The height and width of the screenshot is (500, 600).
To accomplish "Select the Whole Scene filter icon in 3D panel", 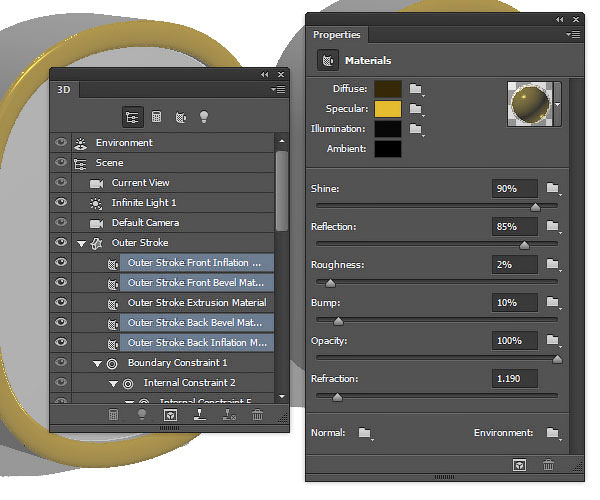I will pyautogui.click(x=132, y=117).
